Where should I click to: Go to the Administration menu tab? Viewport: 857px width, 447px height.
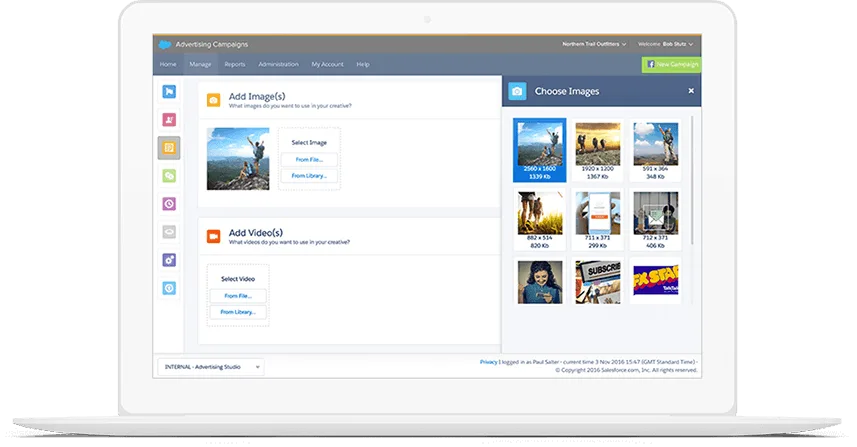[x=278, y=64]
